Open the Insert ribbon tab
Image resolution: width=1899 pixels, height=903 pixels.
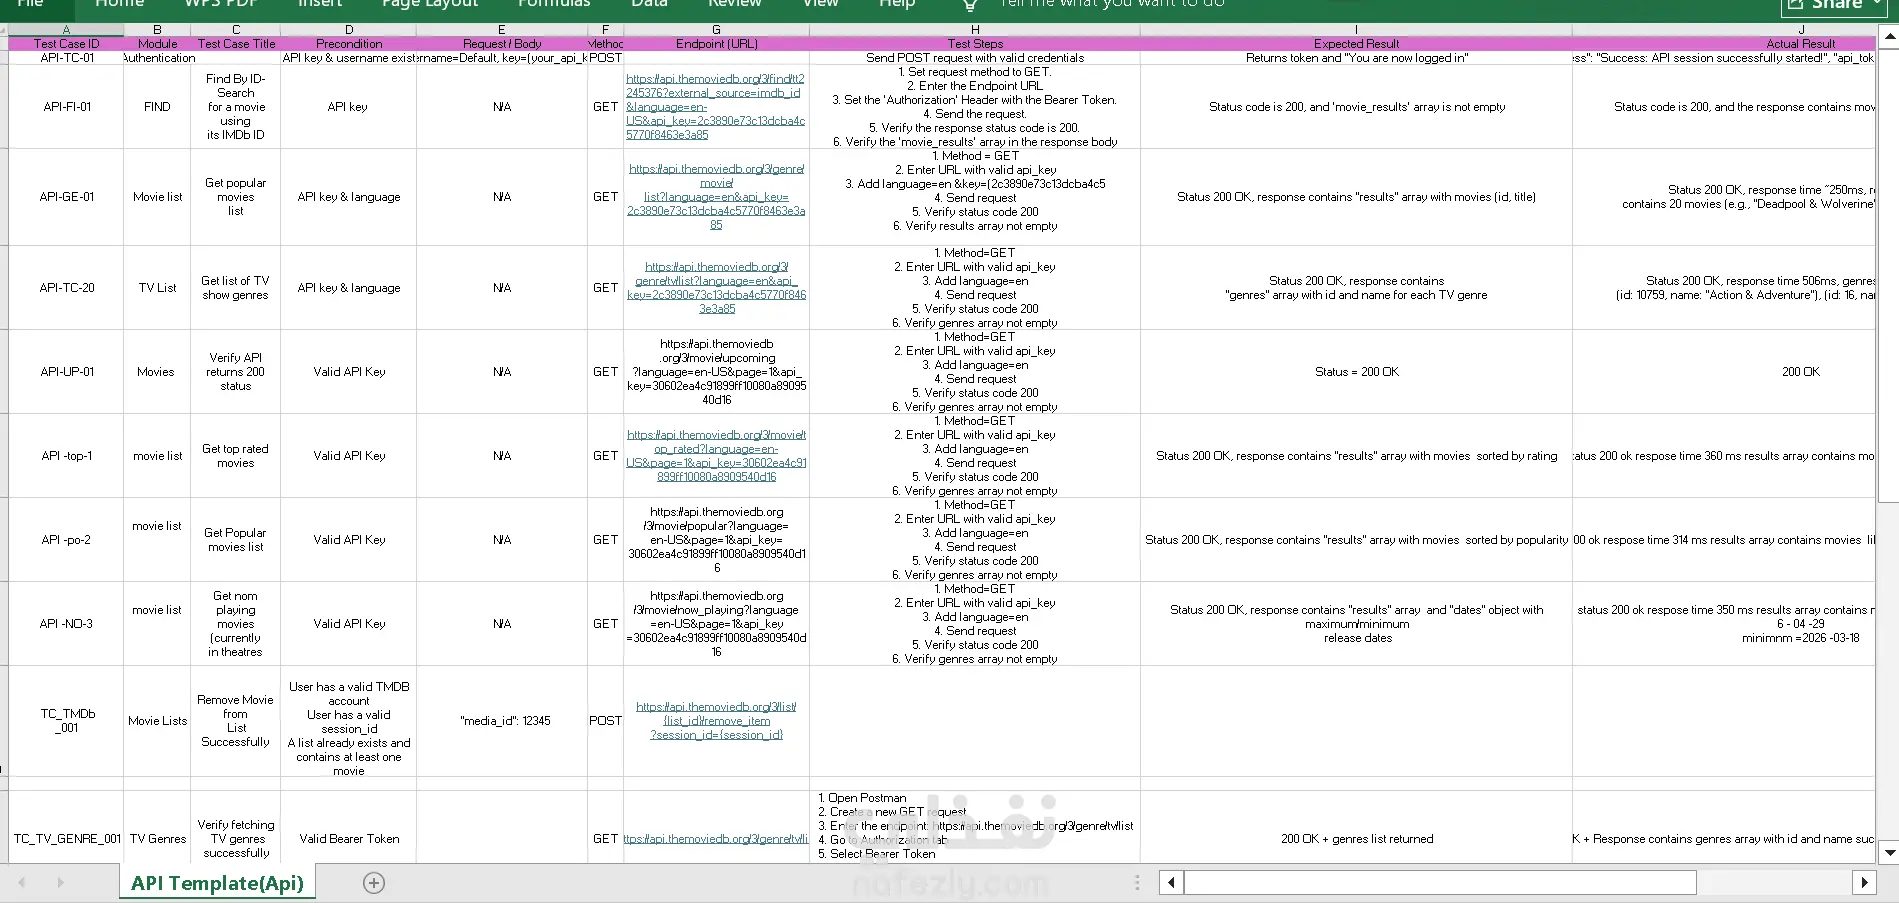tap(320, 4)
